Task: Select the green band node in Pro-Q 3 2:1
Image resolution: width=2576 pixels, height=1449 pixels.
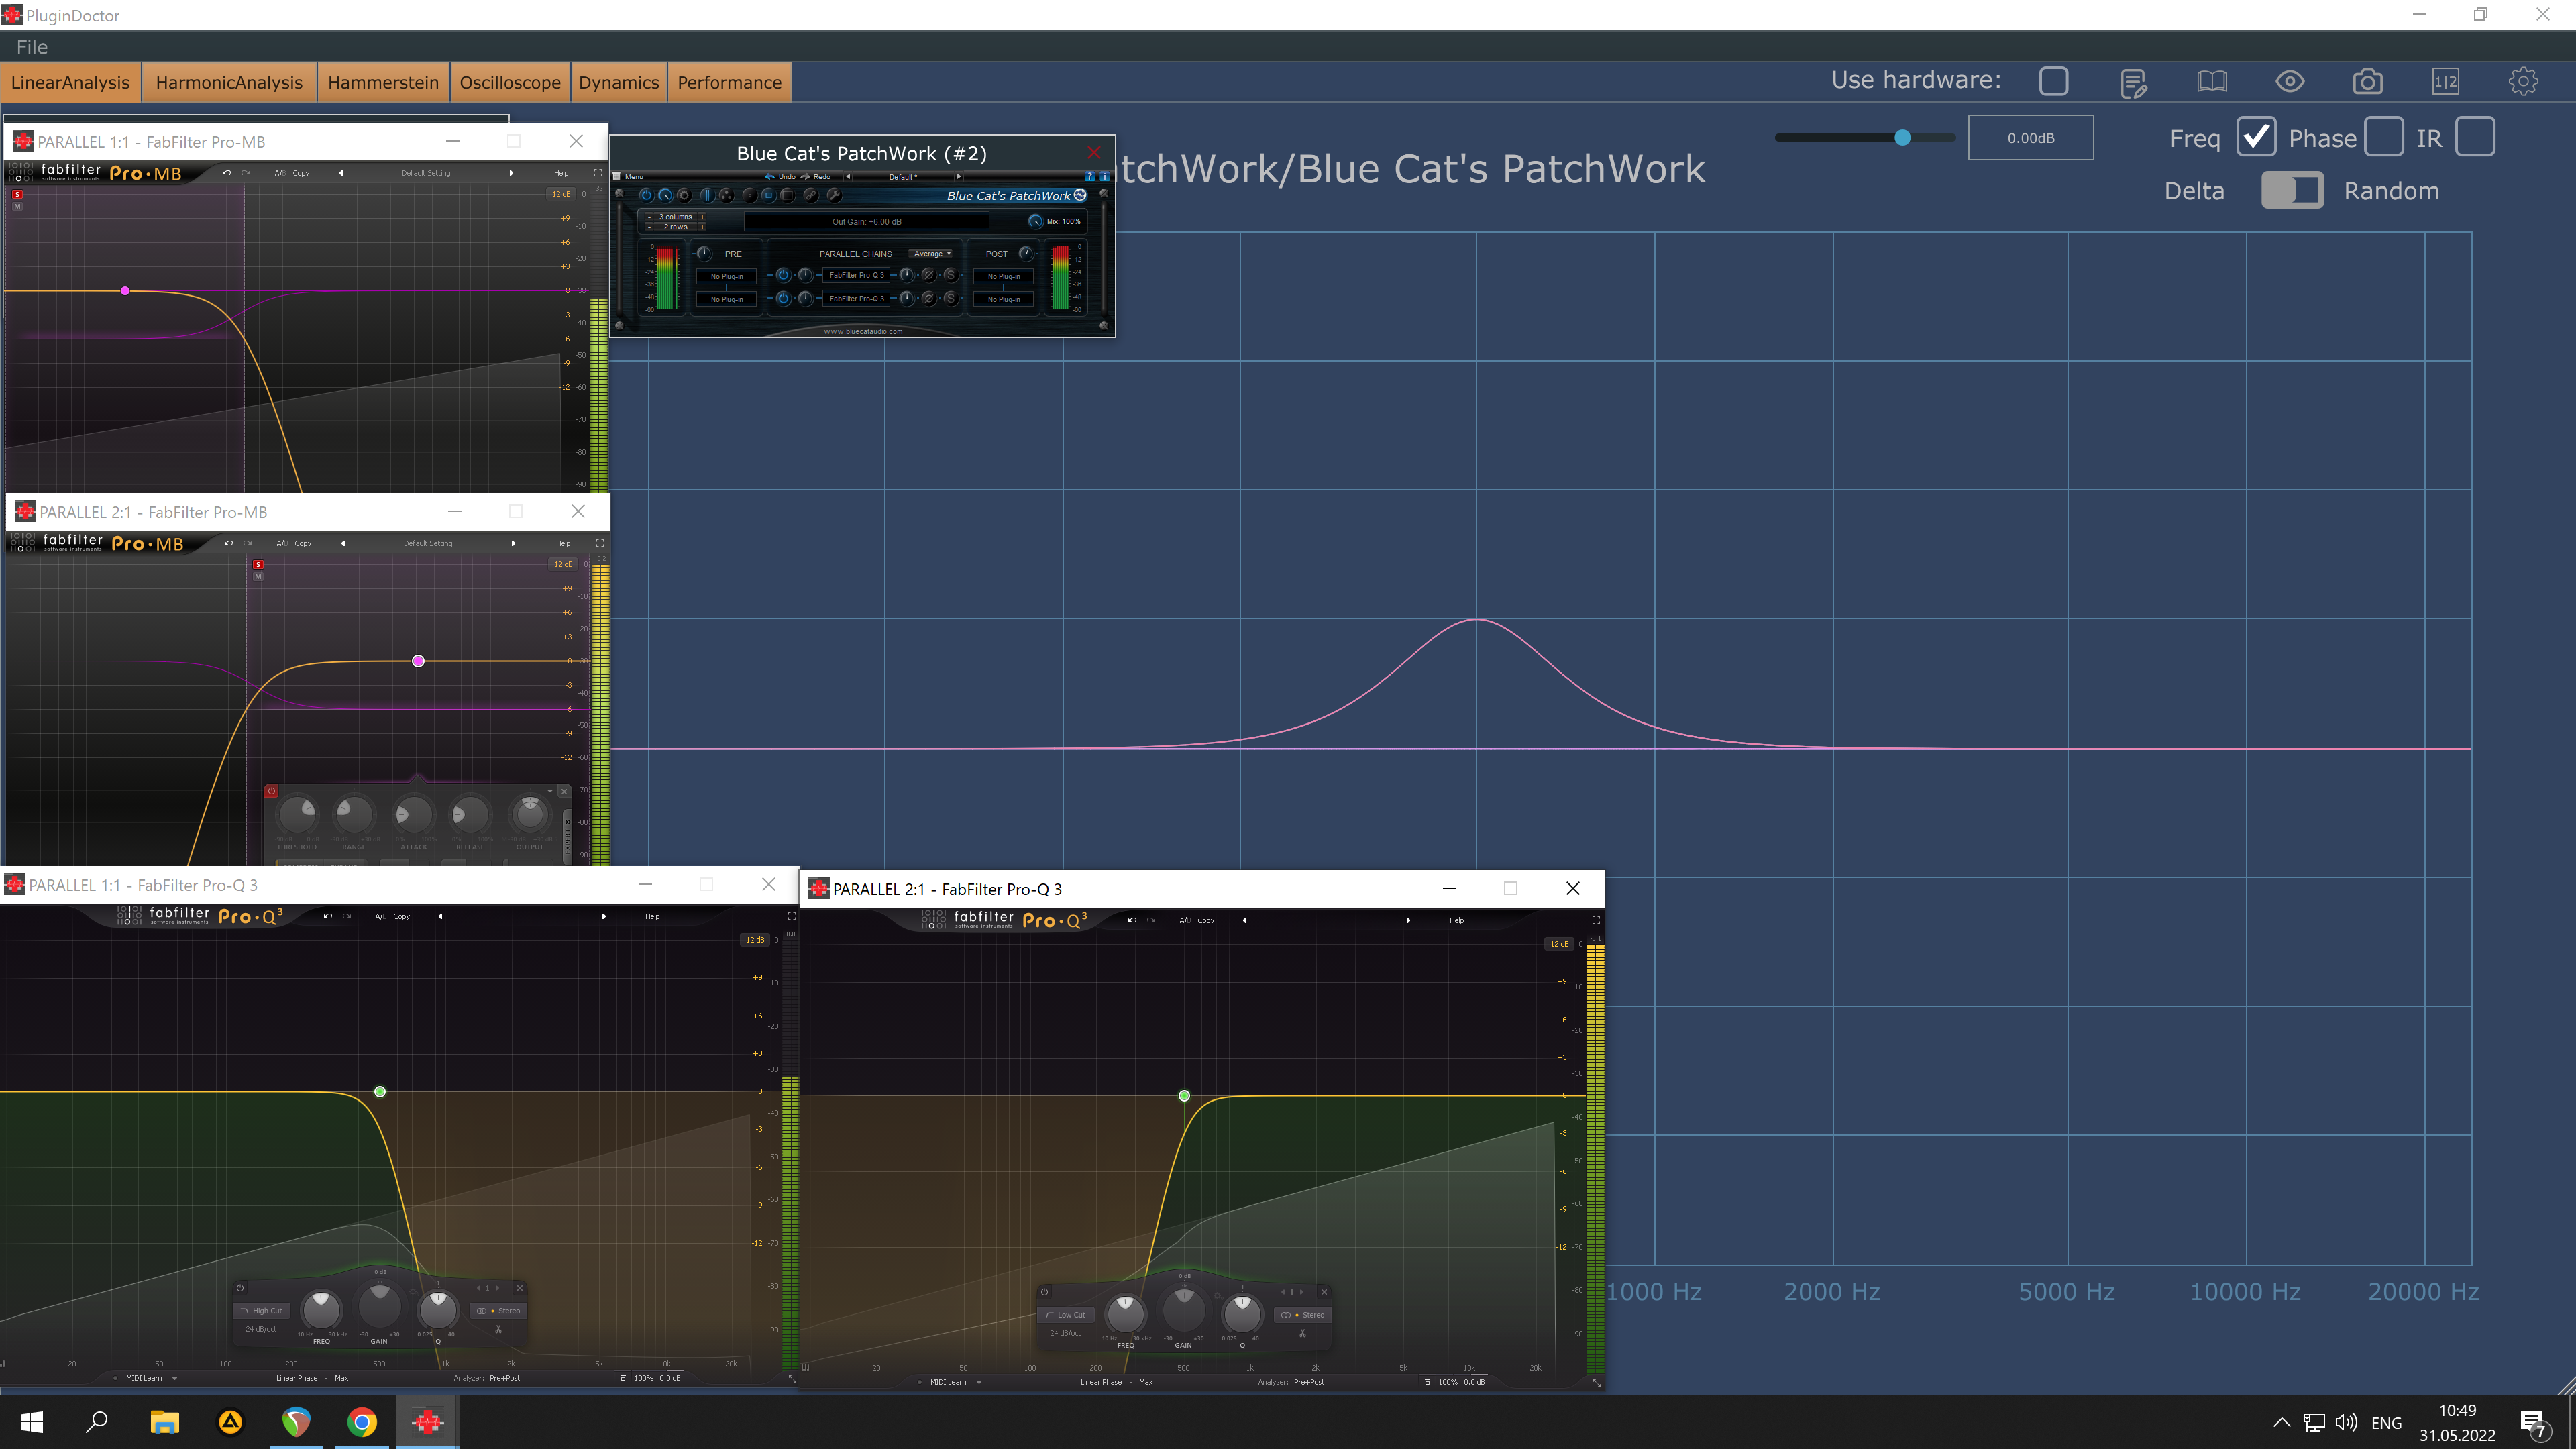Action: click(1184, 1096)
